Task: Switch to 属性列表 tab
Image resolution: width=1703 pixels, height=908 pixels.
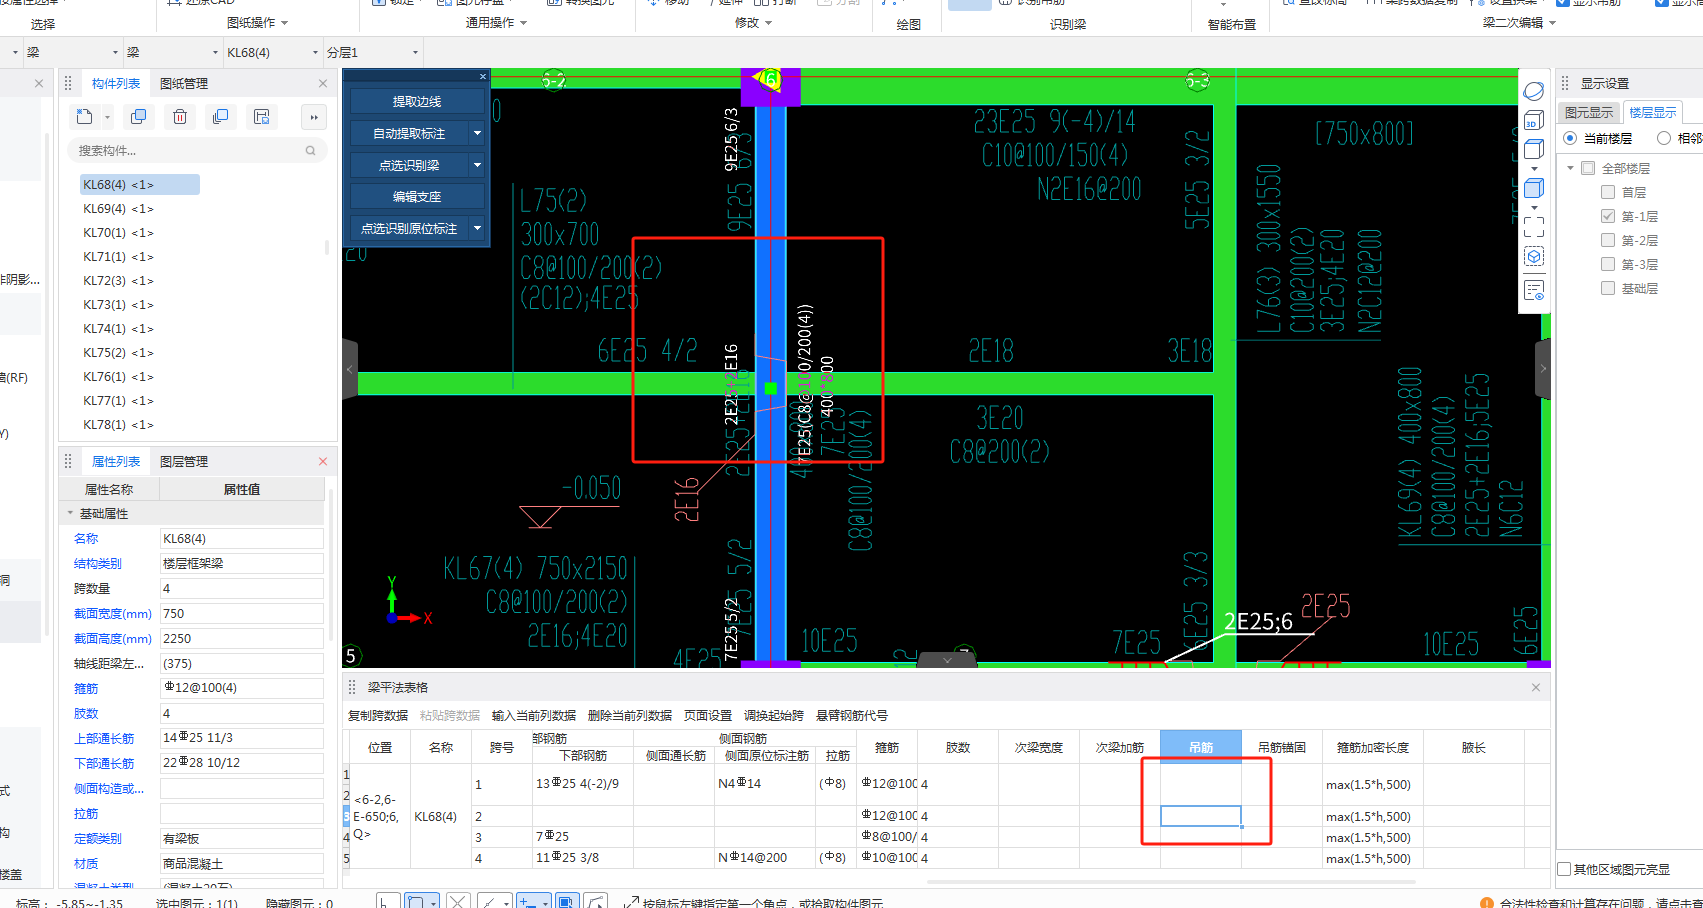Action: click(116, 462)
